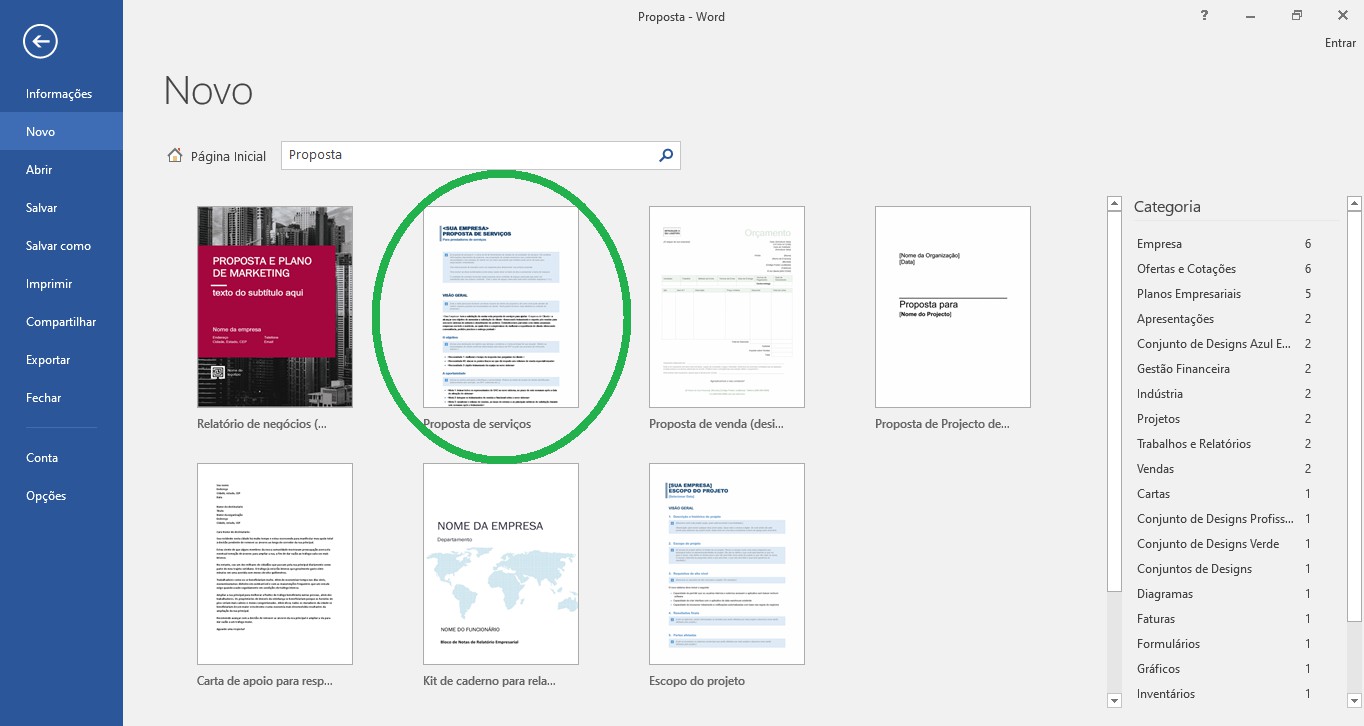1364x726 pixels.
Task: Click the Escopo do projeto caption text
Action: (697, 681)
